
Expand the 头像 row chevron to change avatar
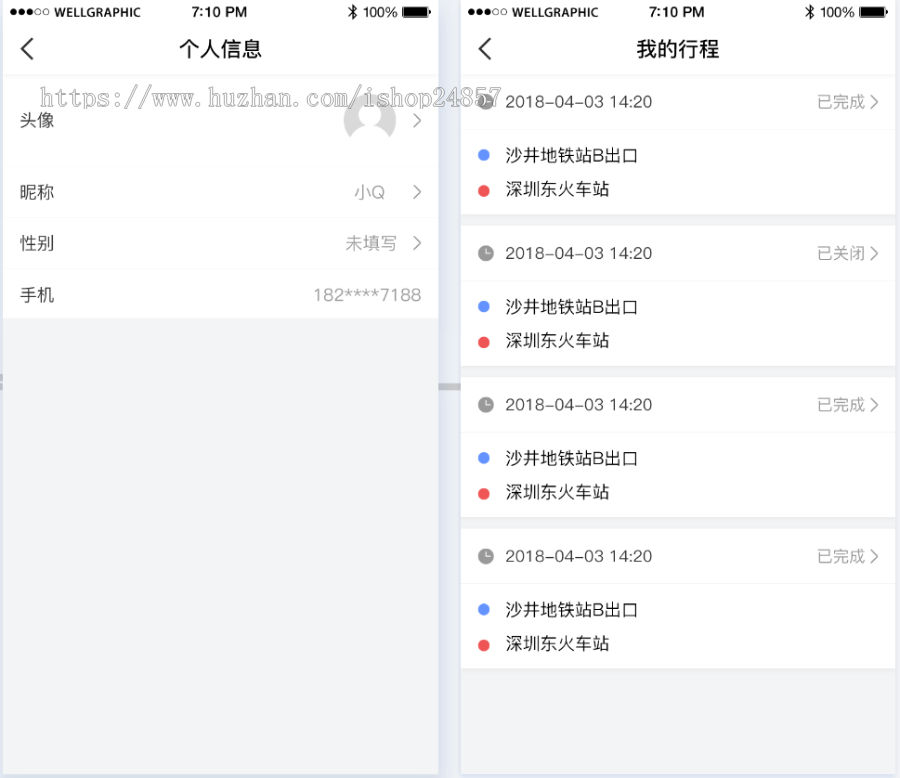[x=419, y=120]
